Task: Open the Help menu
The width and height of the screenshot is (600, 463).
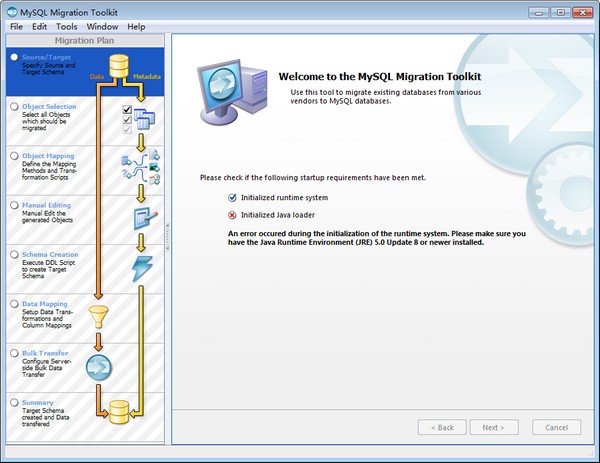Action: [136, 27]
